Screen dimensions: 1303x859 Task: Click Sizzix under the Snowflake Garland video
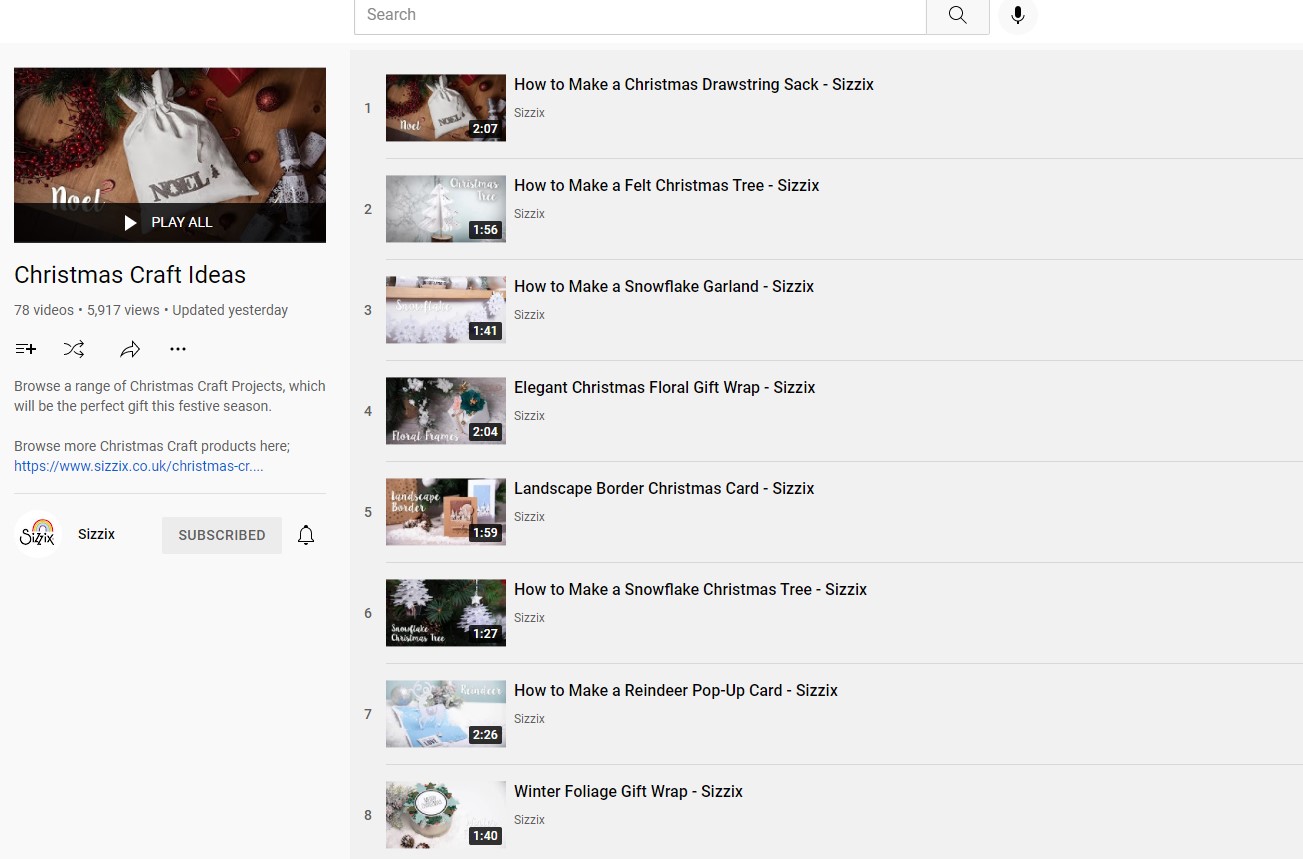click(x=529, y=315)
